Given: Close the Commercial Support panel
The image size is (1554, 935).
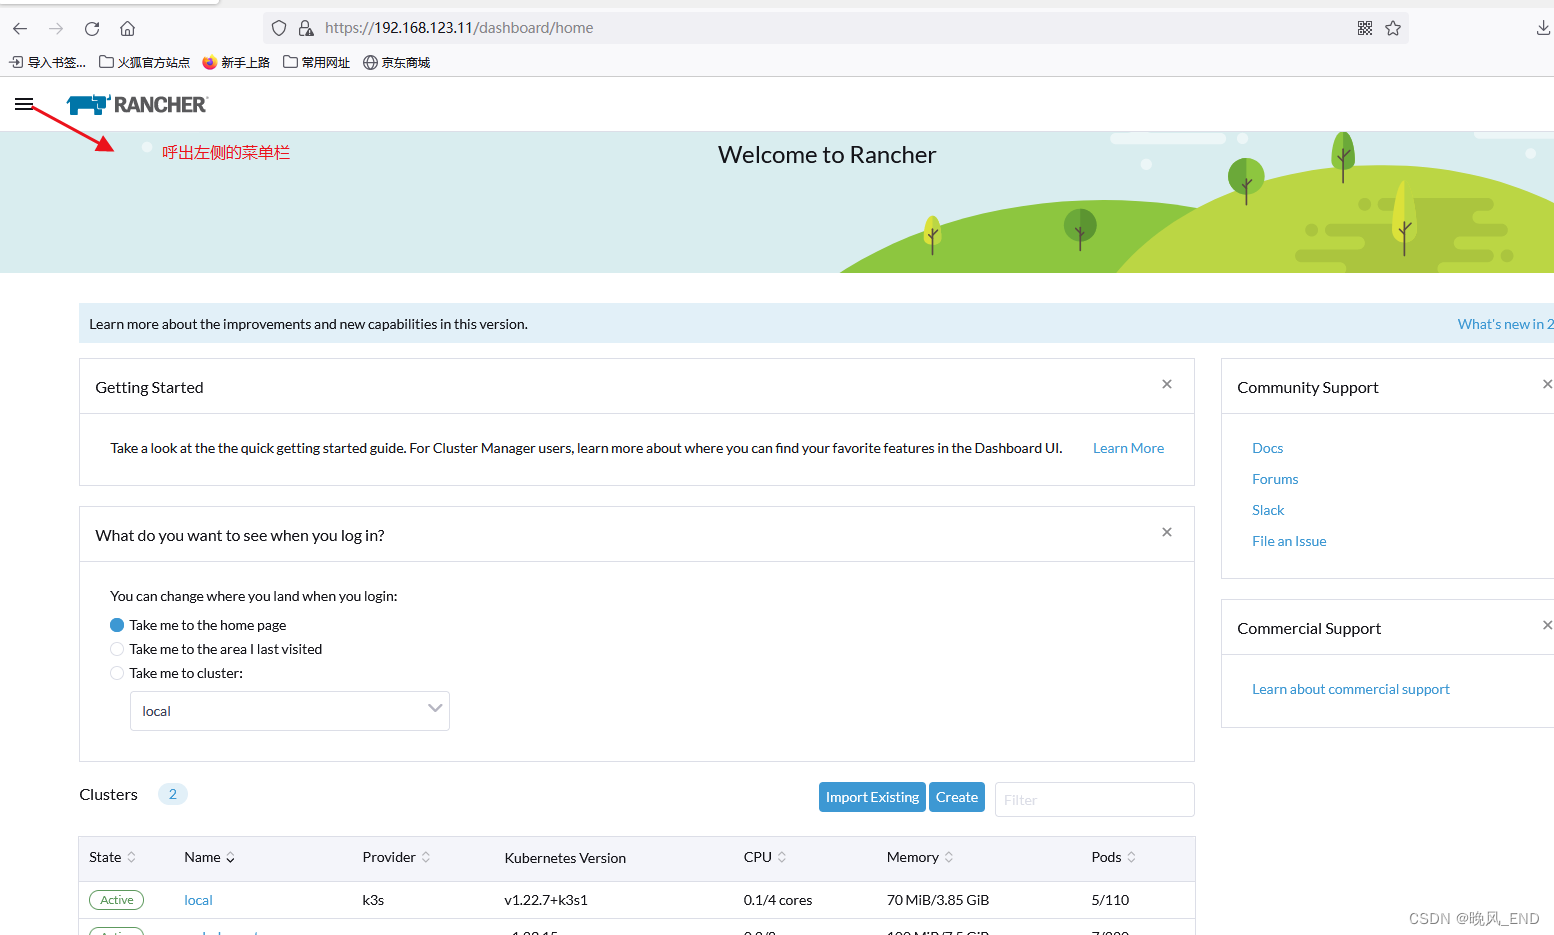Looking at the screenshot, I should click(1547, 625).
